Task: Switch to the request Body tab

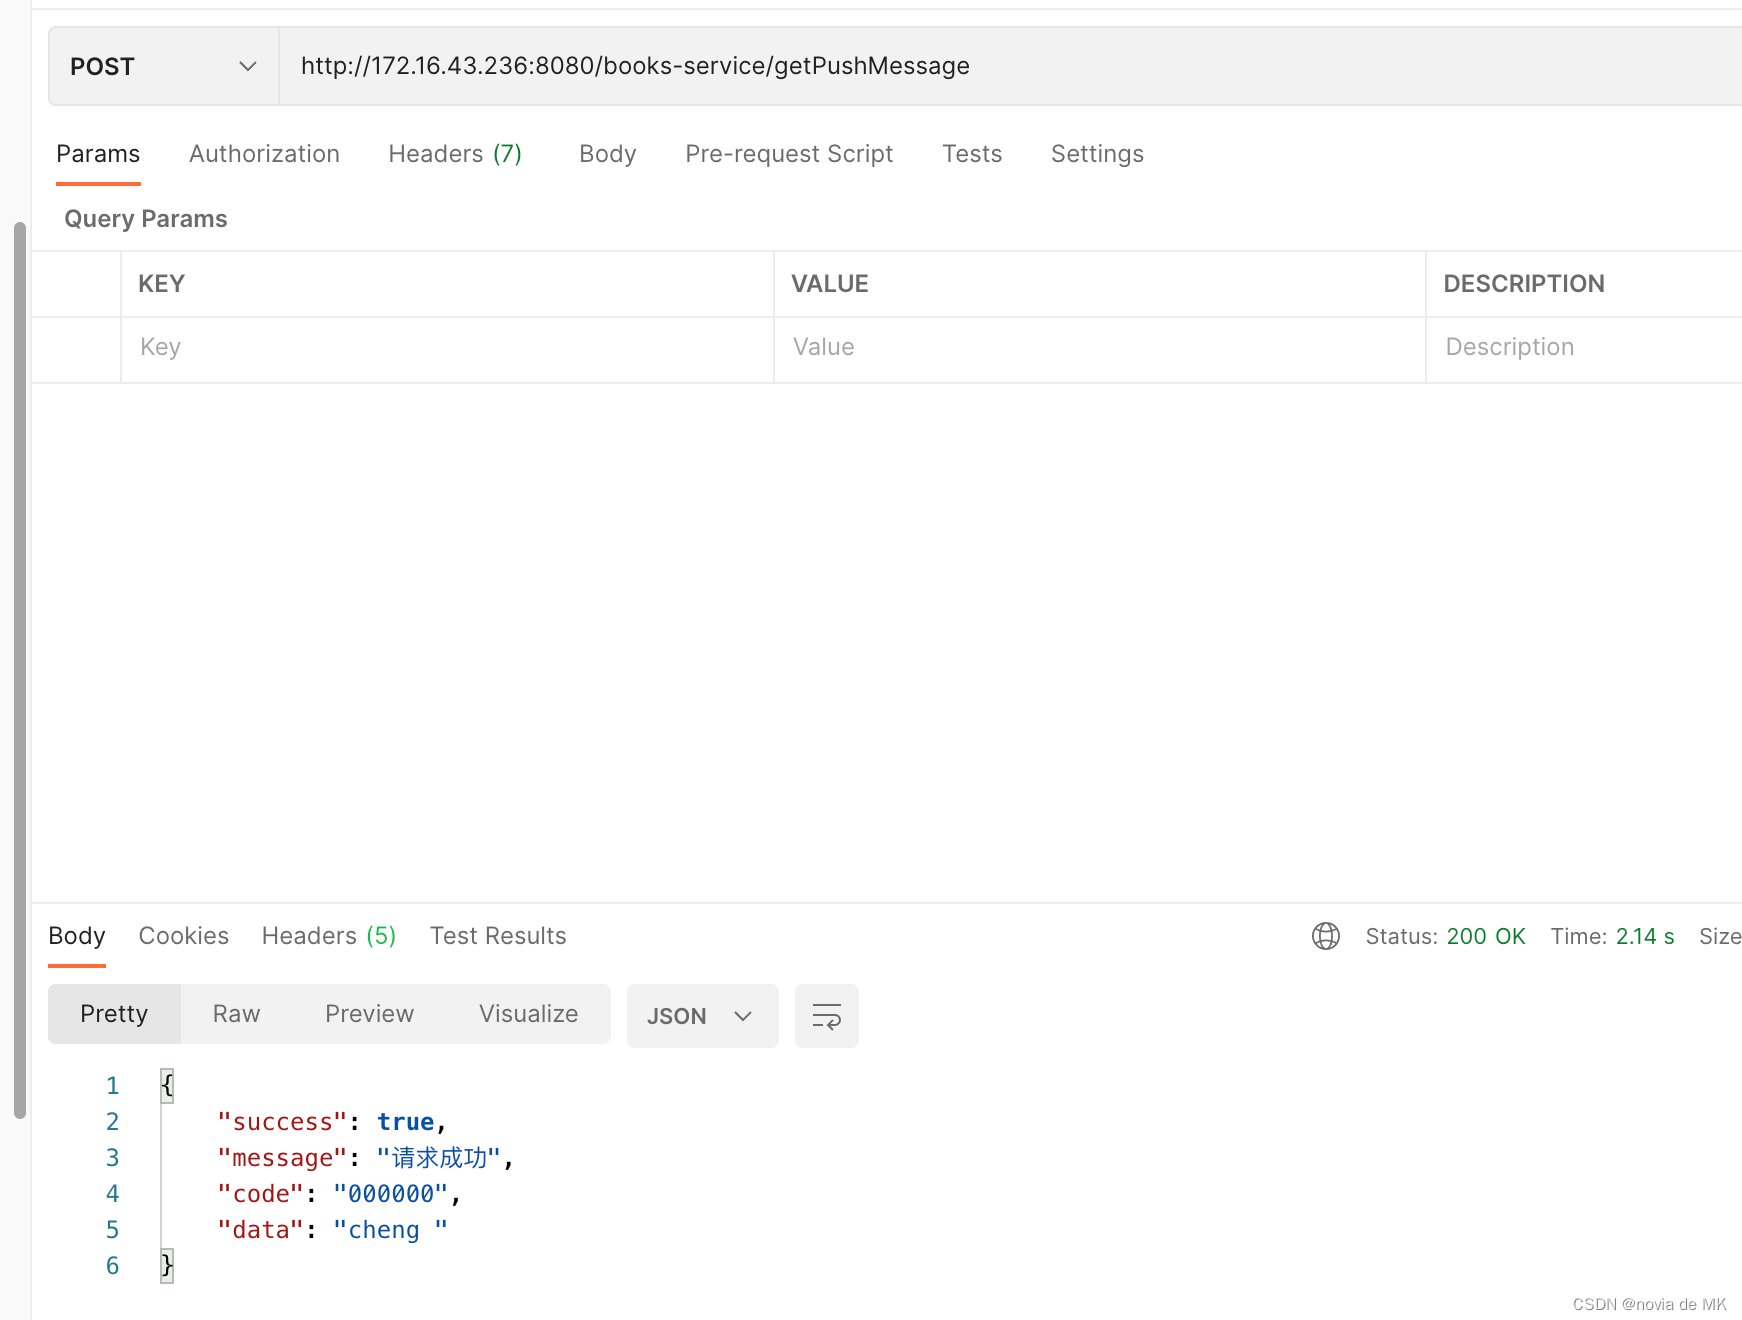Action: (607, 154)
